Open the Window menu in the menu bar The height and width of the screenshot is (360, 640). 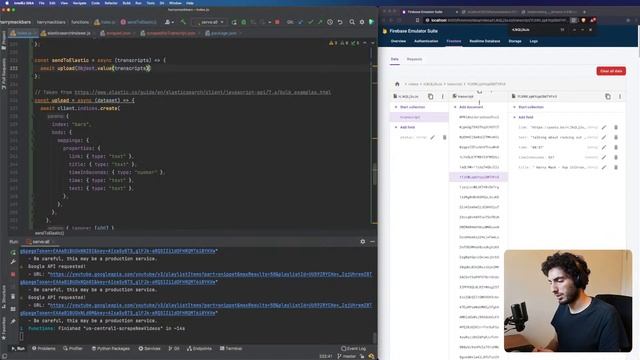pos(175,3)
